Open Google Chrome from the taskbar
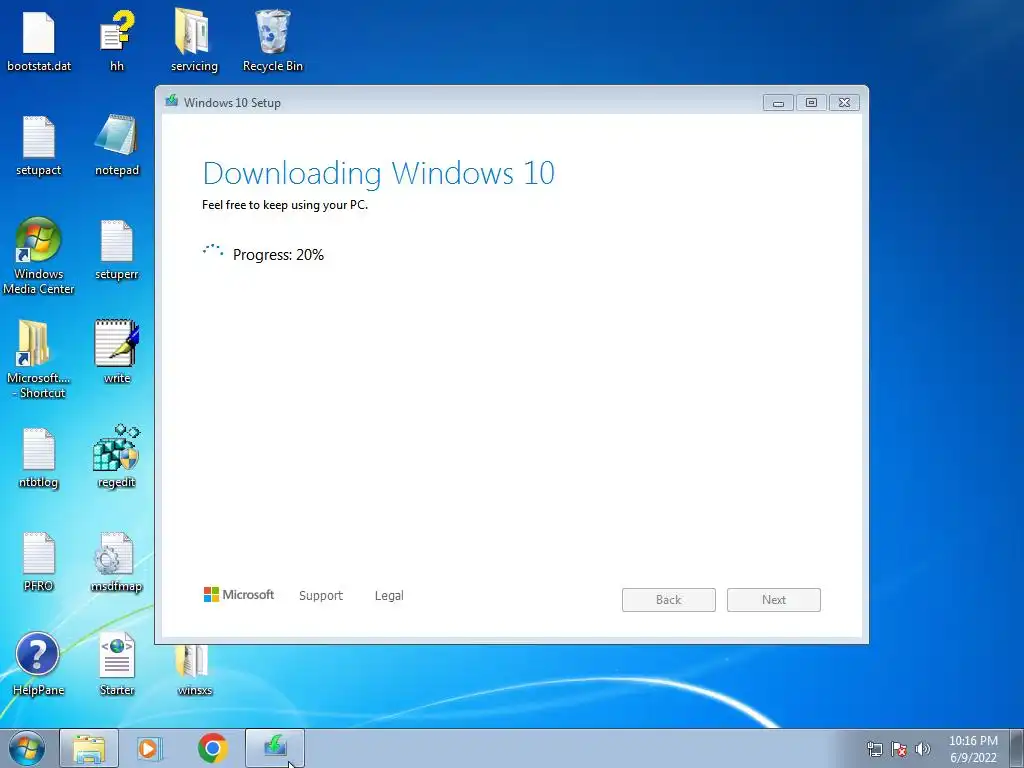The width and height of the screenshot is (1024, 768). point(213,748)
